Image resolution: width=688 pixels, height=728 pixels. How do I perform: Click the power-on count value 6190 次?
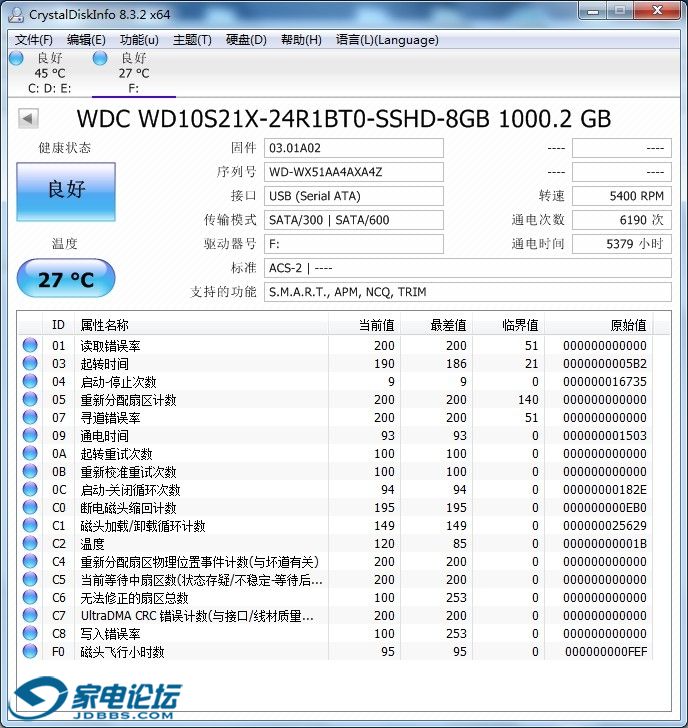pos(622,220)
